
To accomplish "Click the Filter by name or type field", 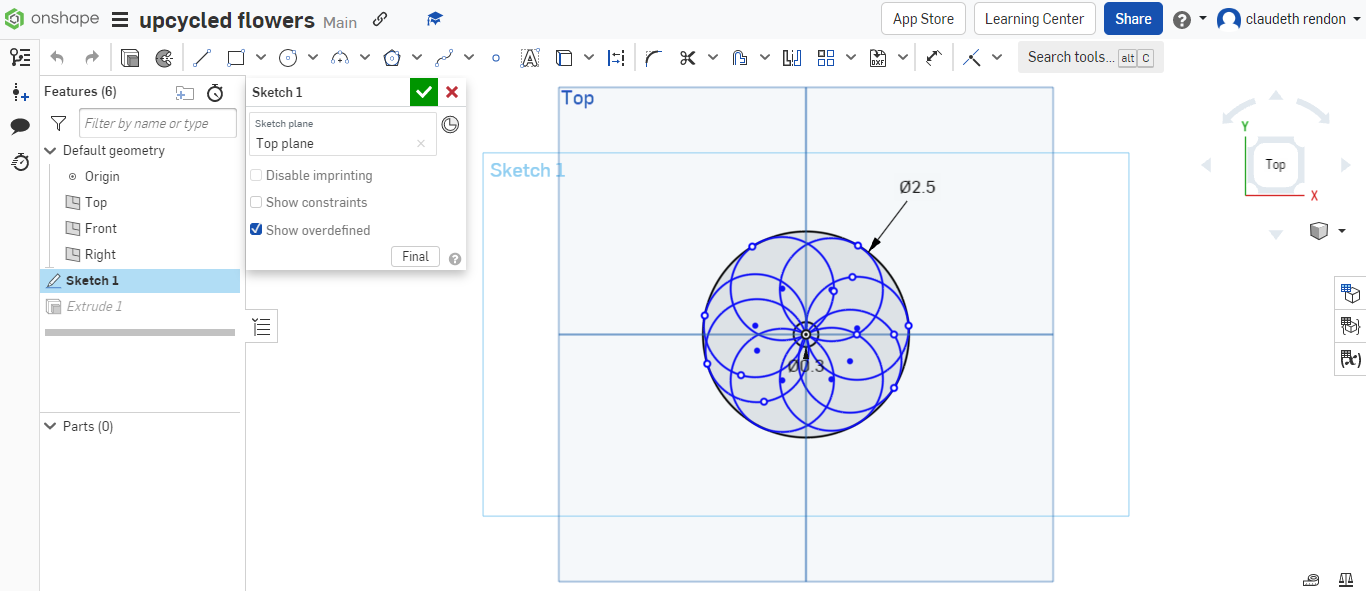I will coord(158,123).
